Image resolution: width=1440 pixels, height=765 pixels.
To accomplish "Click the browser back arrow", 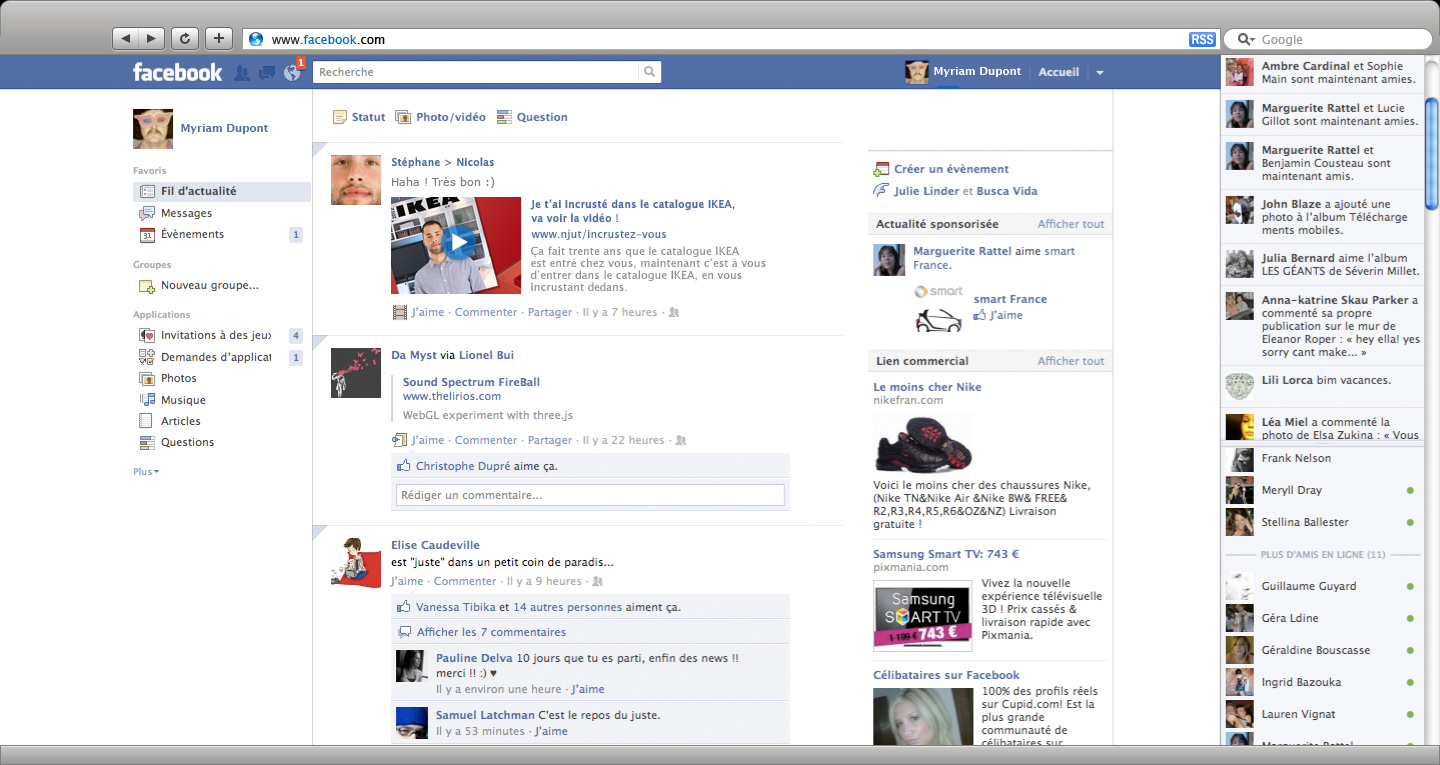I will pos(126,39).
